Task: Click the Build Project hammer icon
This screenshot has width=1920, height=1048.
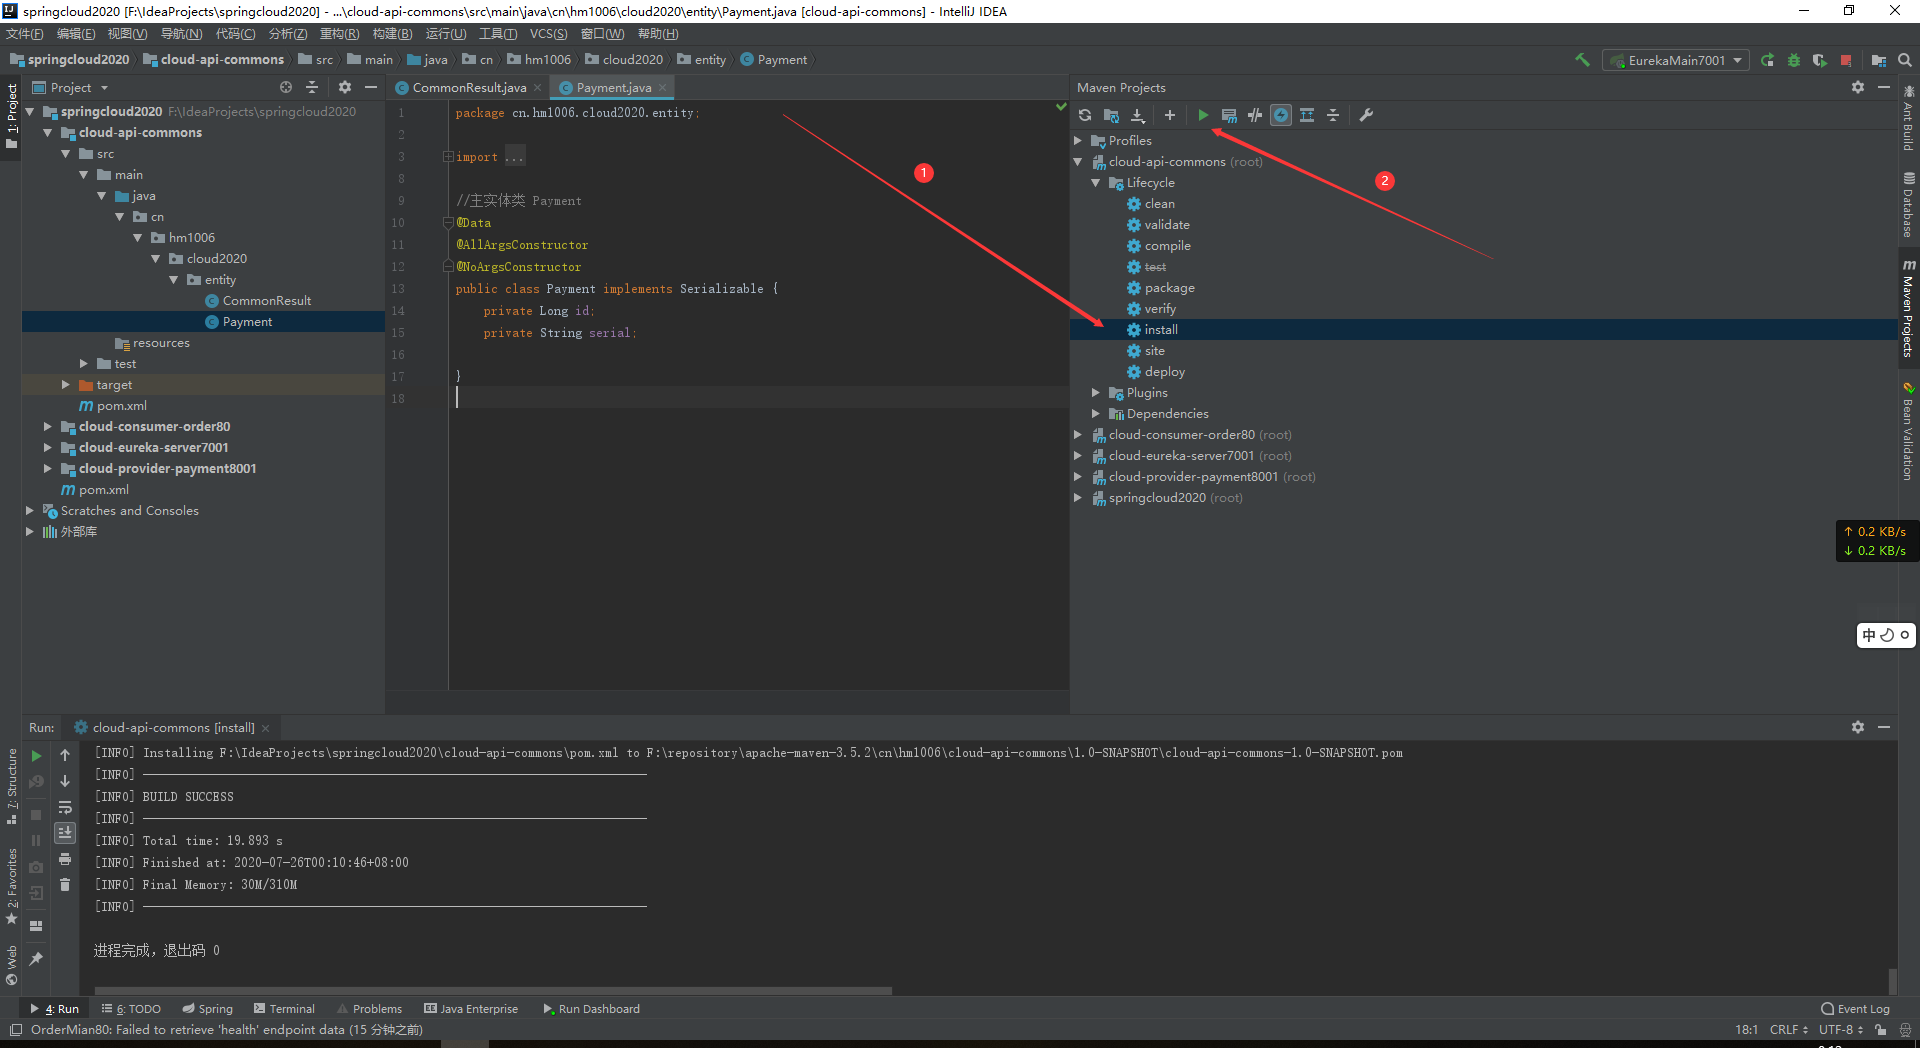Action: [1582, 60]
